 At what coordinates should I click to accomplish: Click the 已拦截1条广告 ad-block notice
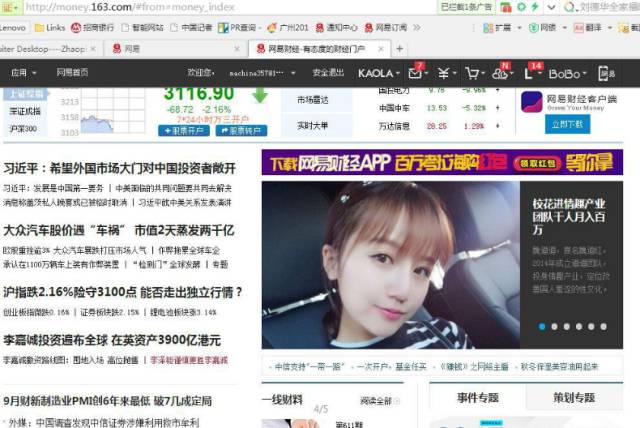[466, 7]
